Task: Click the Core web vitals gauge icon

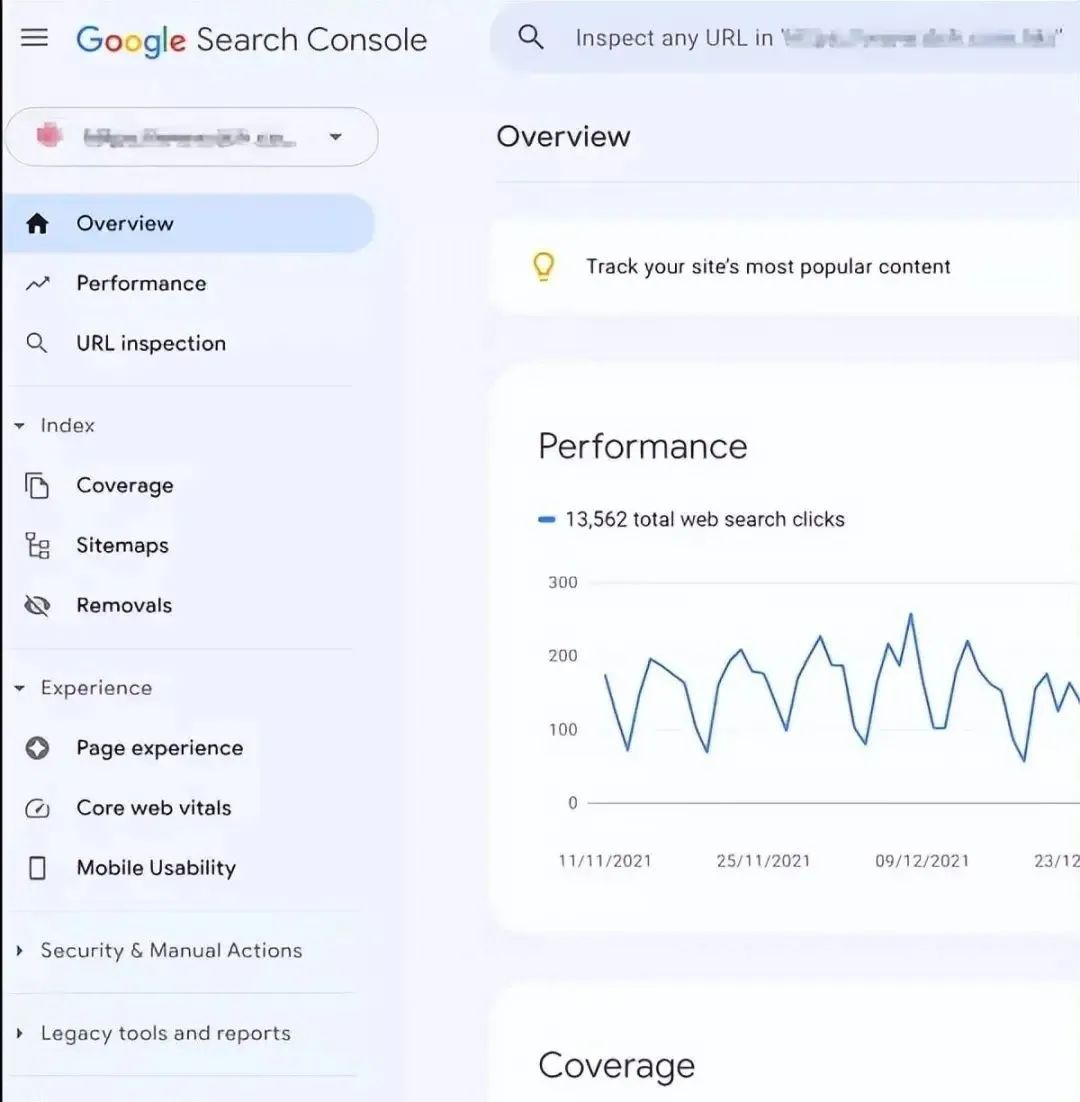Action: point(37,808)
